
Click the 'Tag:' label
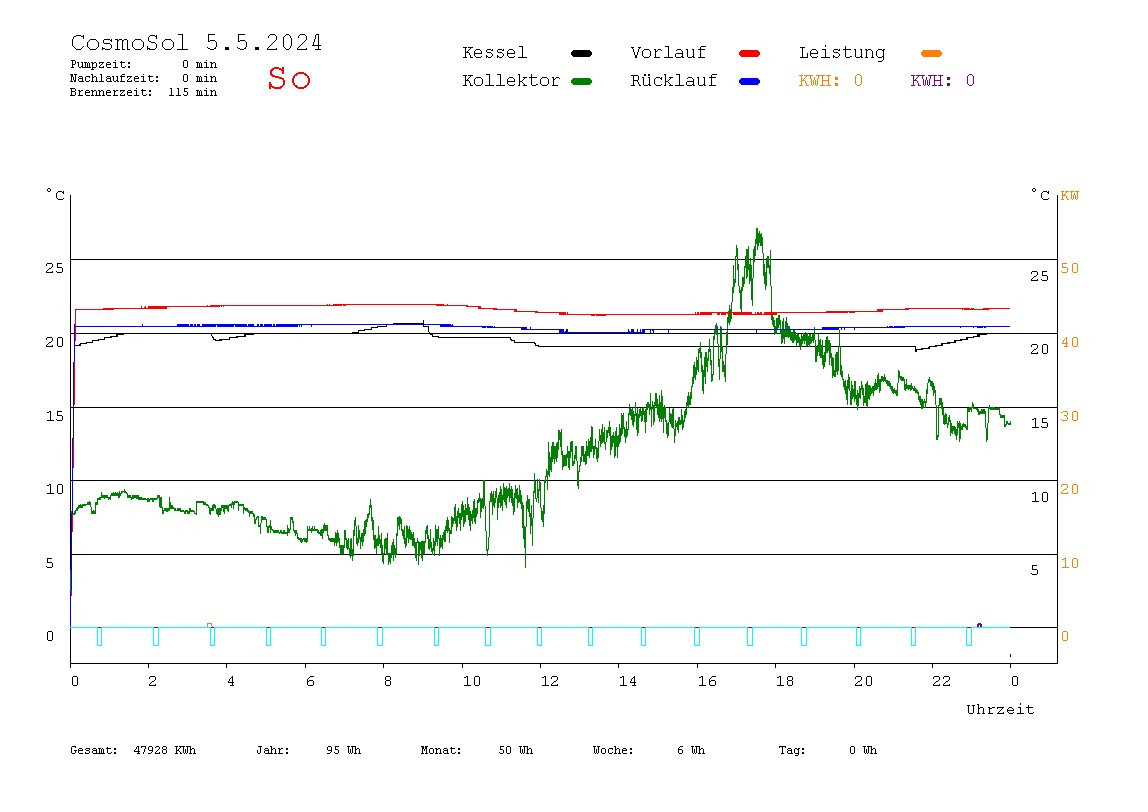click(791, 750)
